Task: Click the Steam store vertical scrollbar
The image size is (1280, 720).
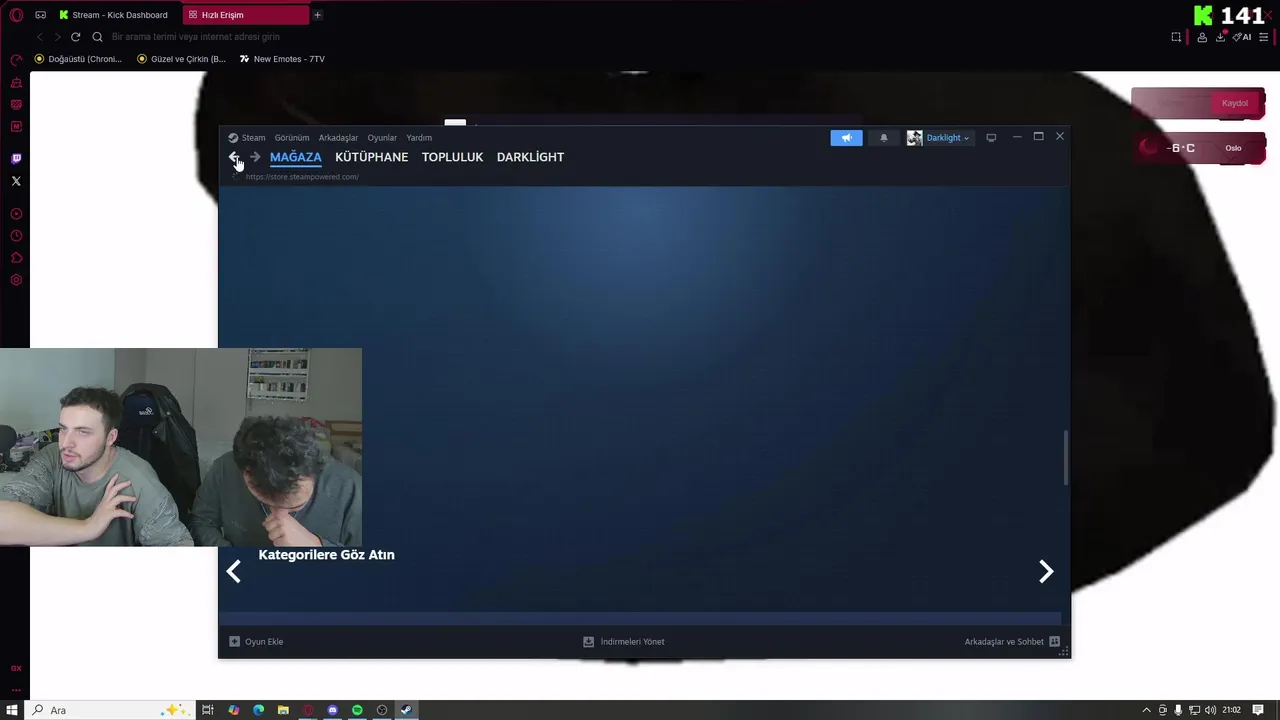Action: click(1066, 458)
